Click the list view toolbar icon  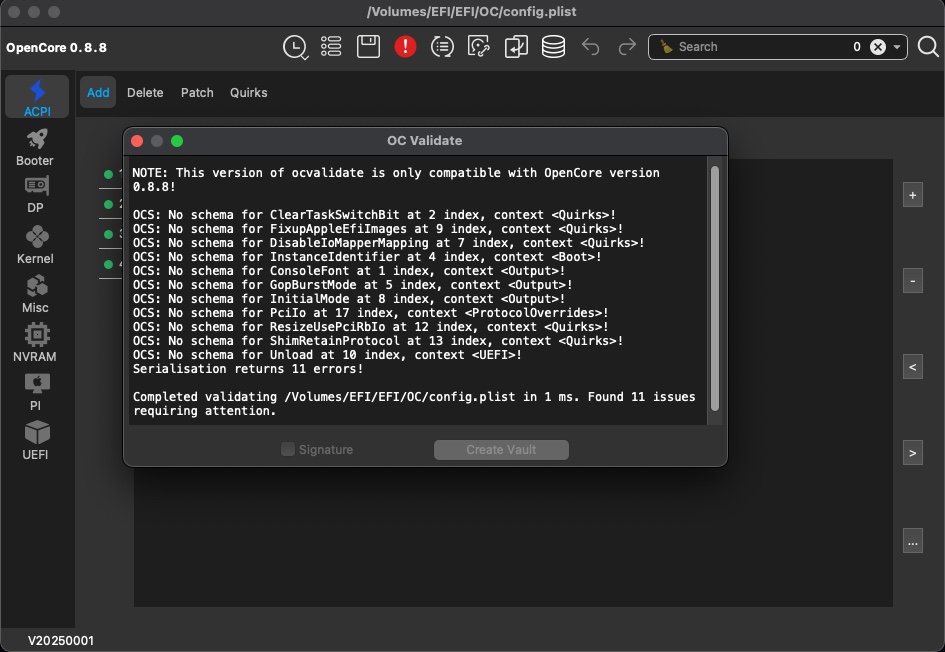(331, 47)
